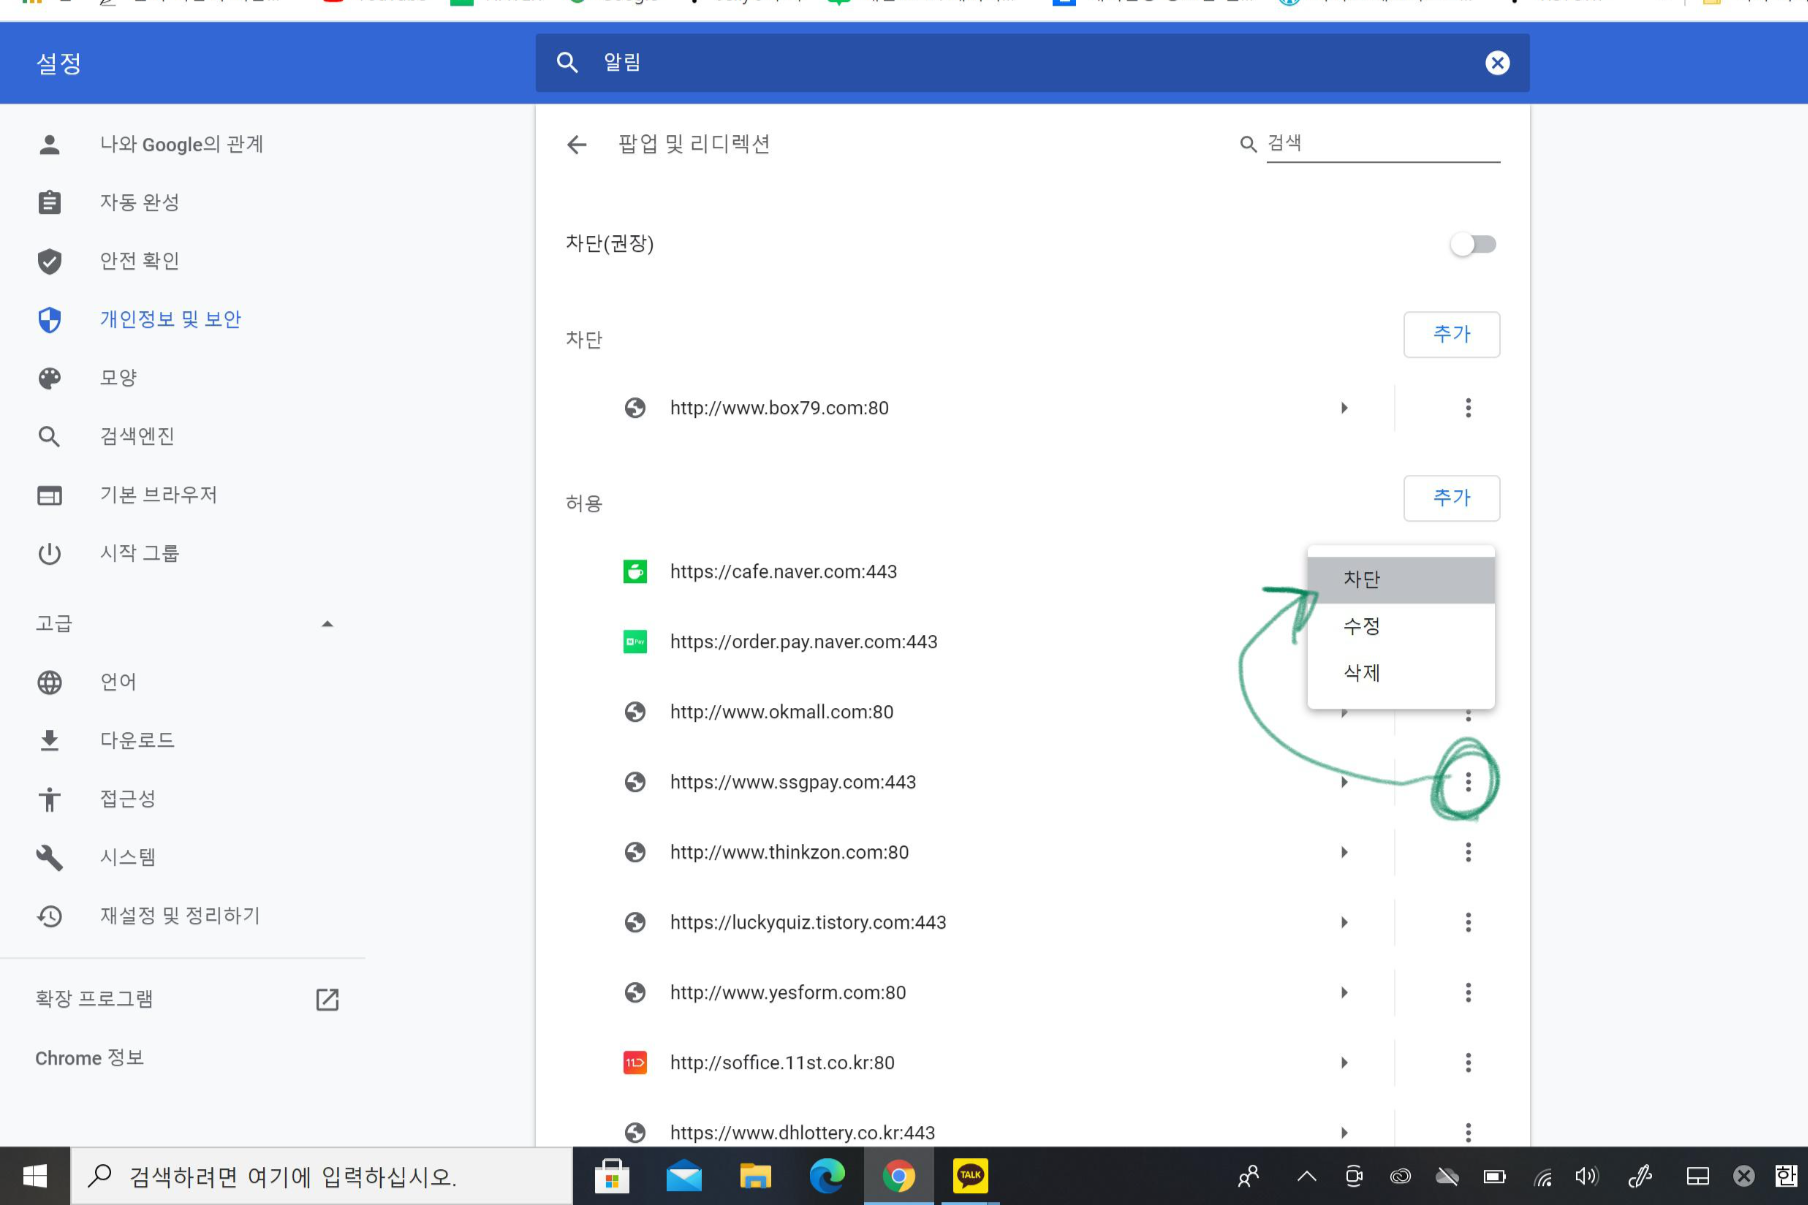Open Microsoft Edge from taskbar
Screen dimensions: 1808x1205
[x=827, y=1176]
